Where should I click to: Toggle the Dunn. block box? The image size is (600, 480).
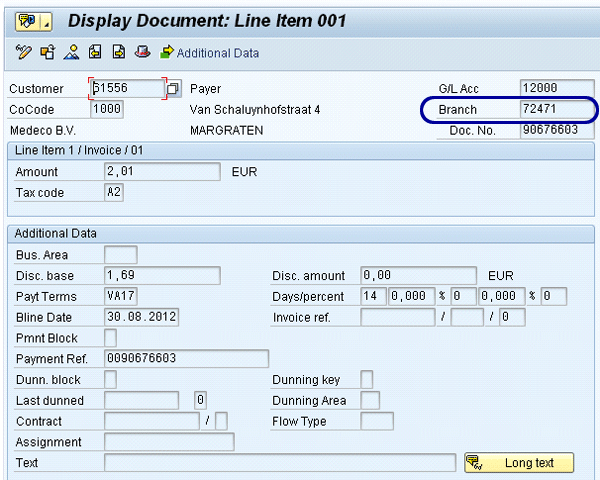[x=110, y=379]
